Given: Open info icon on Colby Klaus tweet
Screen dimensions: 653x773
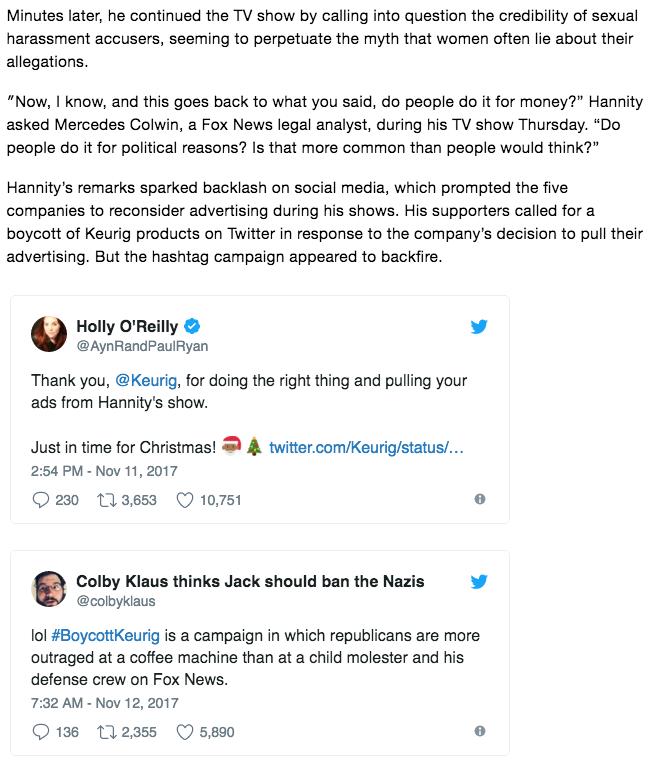Looking at the screenshot, I should (x=480, y=731).
